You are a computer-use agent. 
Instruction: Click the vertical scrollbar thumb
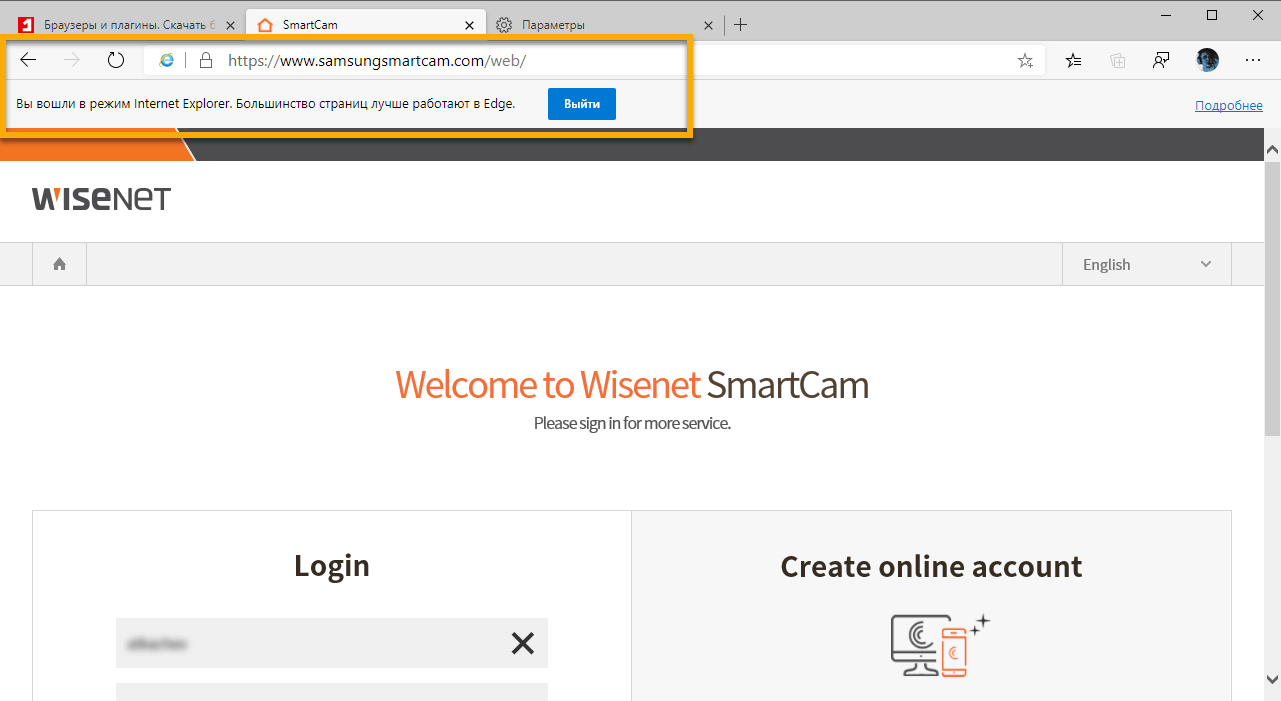(1272, 298)
